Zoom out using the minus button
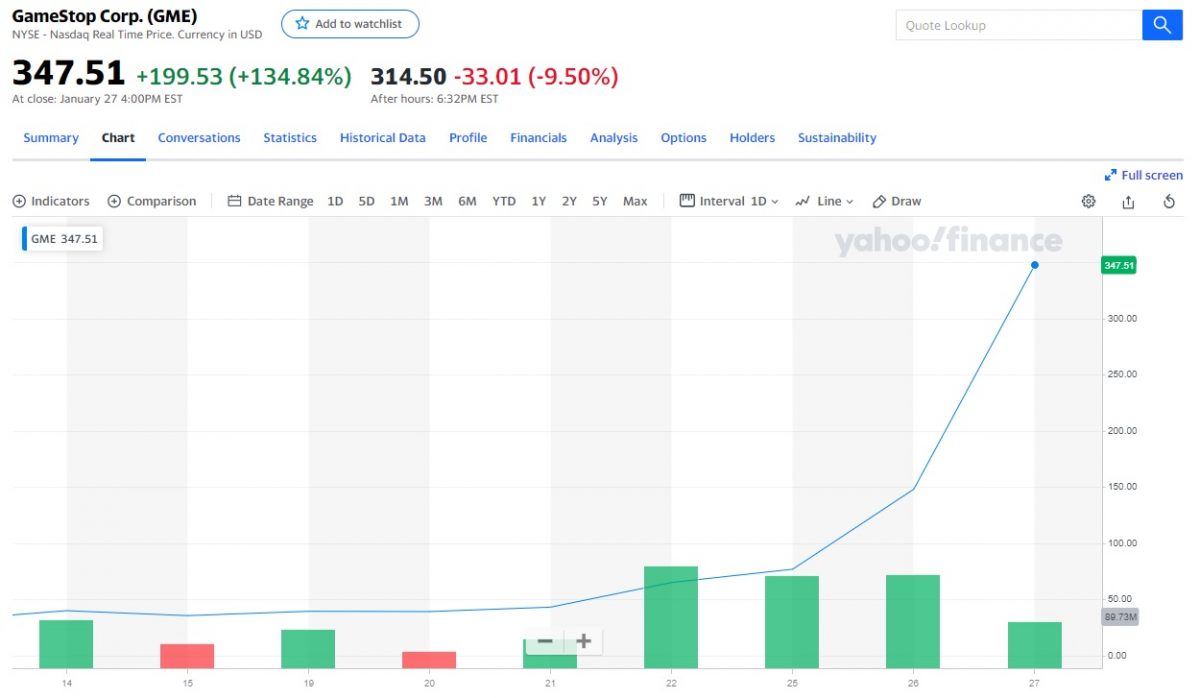This screenshot has height=698, width=1200. coord(545,642)
